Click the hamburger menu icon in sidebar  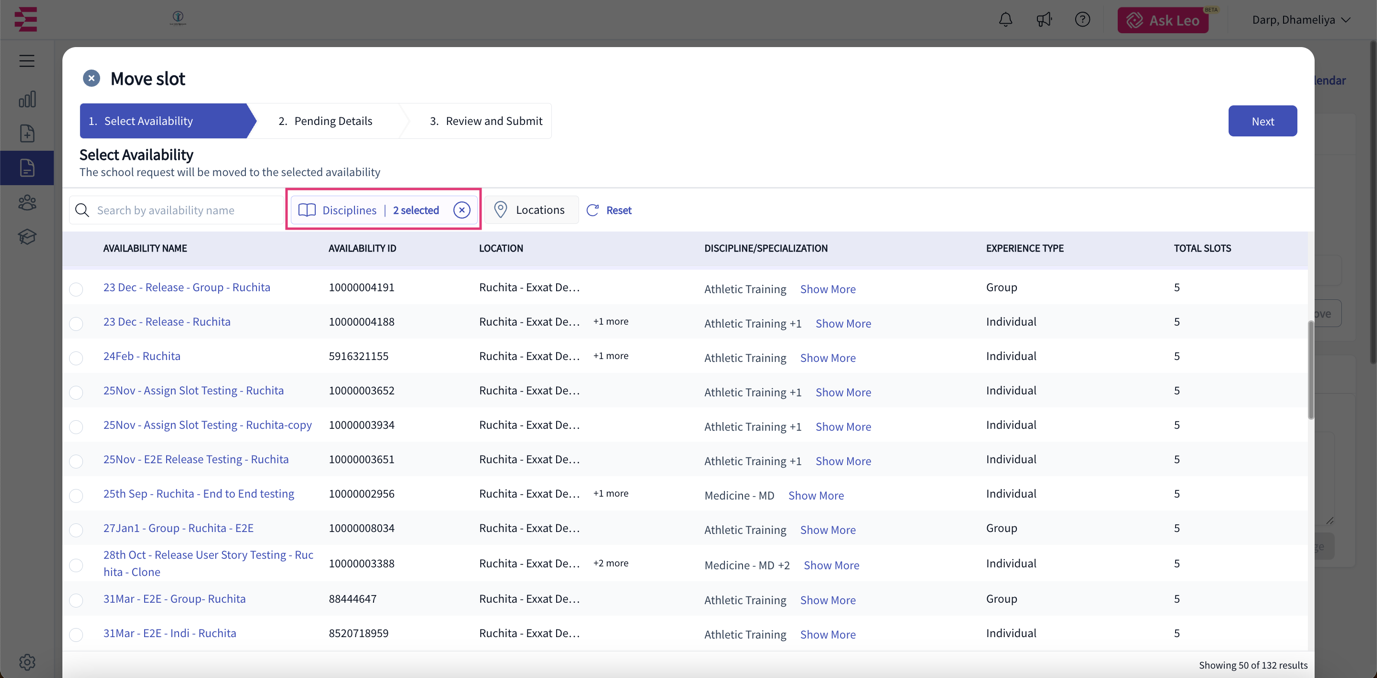27,61
